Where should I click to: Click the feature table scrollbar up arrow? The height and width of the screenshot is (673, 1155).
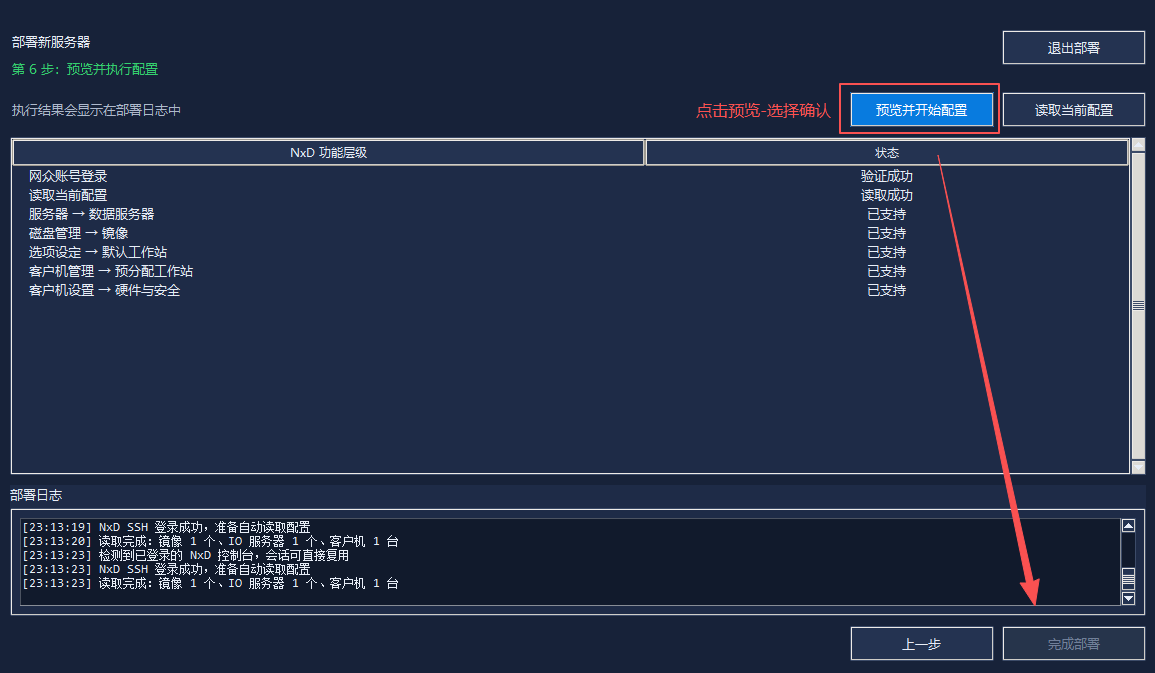point(1138,144)
